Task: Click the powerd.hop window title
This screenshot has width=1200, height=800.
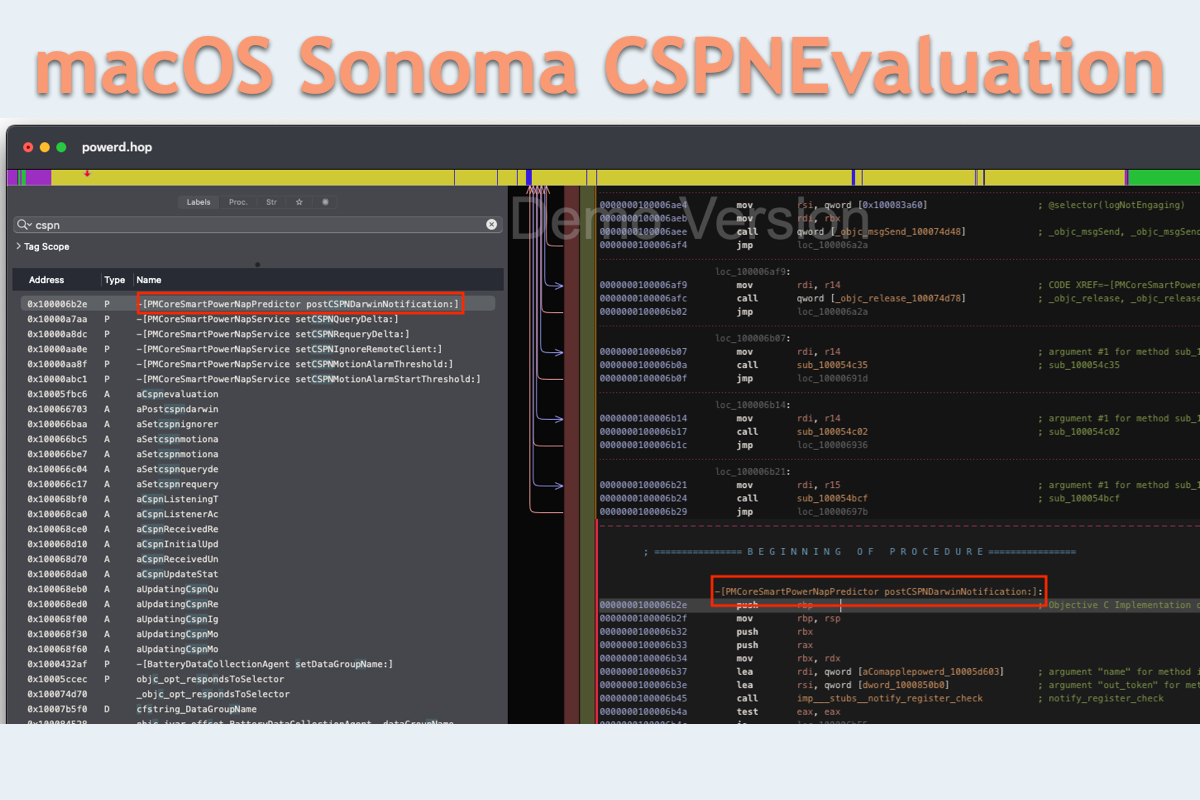Action: (x=117, y=147)
